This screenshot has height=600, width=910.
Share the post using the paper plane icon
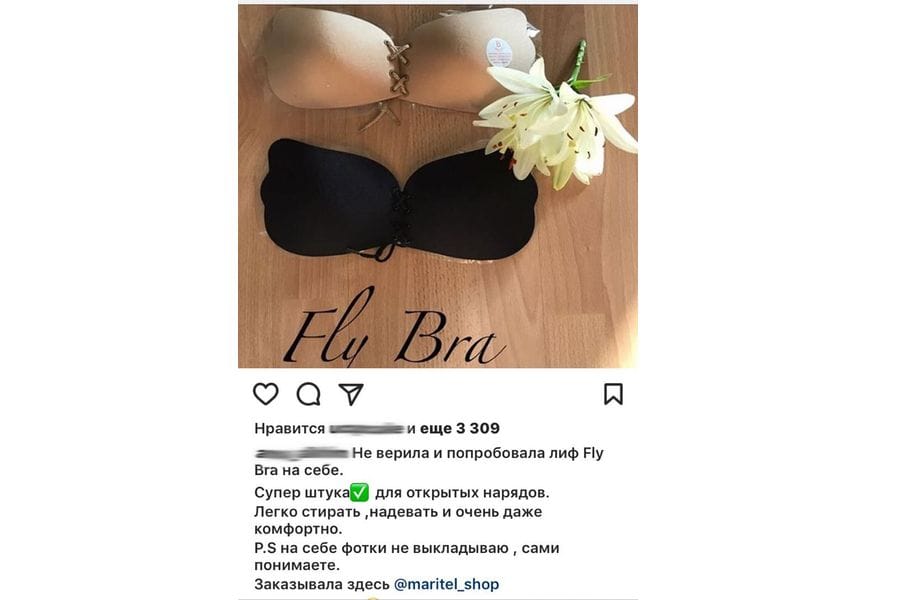pos(351,394)
